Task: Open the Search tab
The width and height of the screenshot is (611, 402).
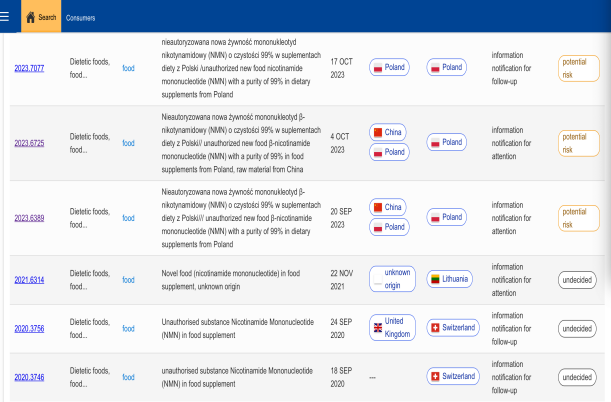Action: coord(47,18)
